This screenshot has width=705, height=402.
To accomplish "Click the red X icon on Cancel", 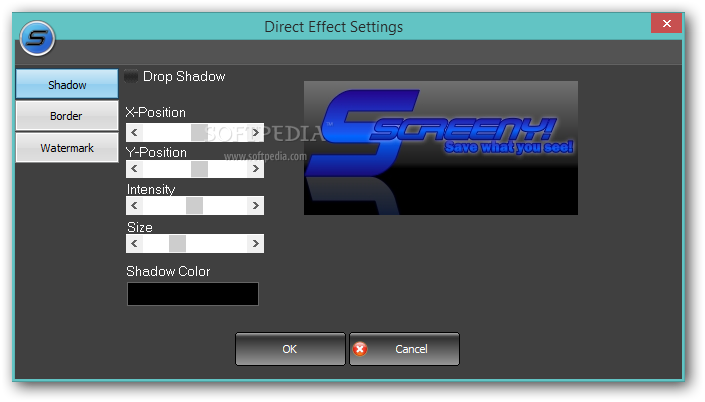I will 360,349.
